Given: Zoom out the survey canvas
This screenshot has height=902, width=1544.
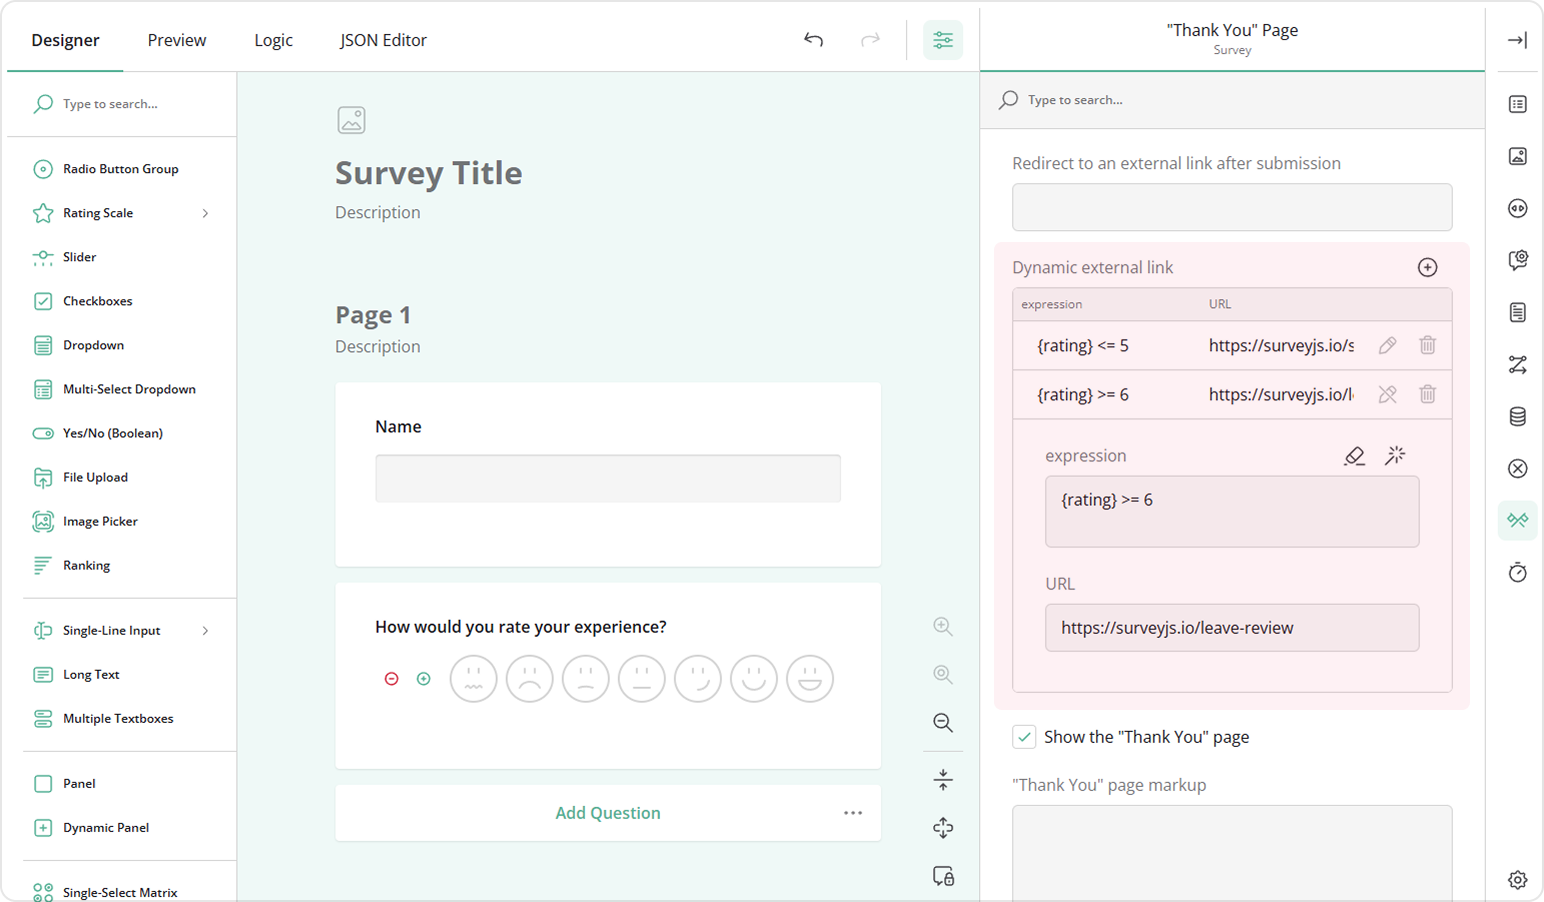Looking at the screenshot, I should click(942, 722).
